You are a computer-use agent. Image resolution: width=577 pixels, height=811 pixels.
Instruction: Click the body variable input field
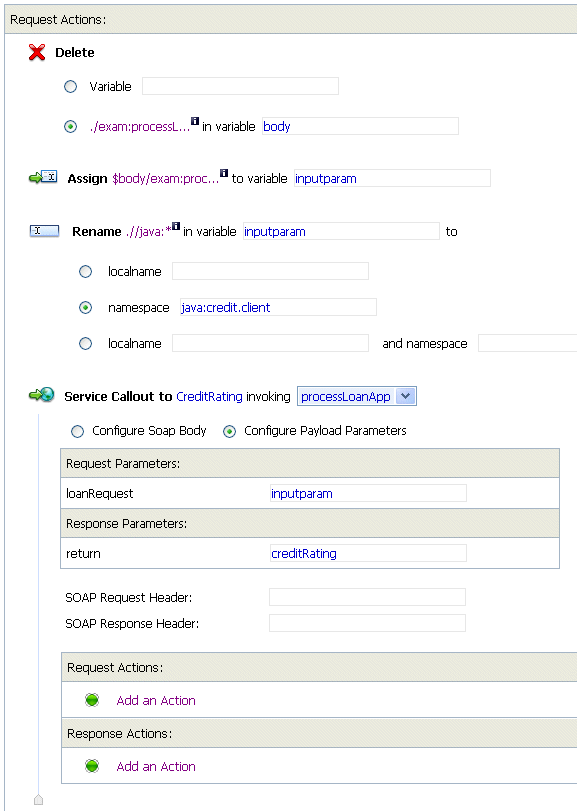[x=360, y=126]
